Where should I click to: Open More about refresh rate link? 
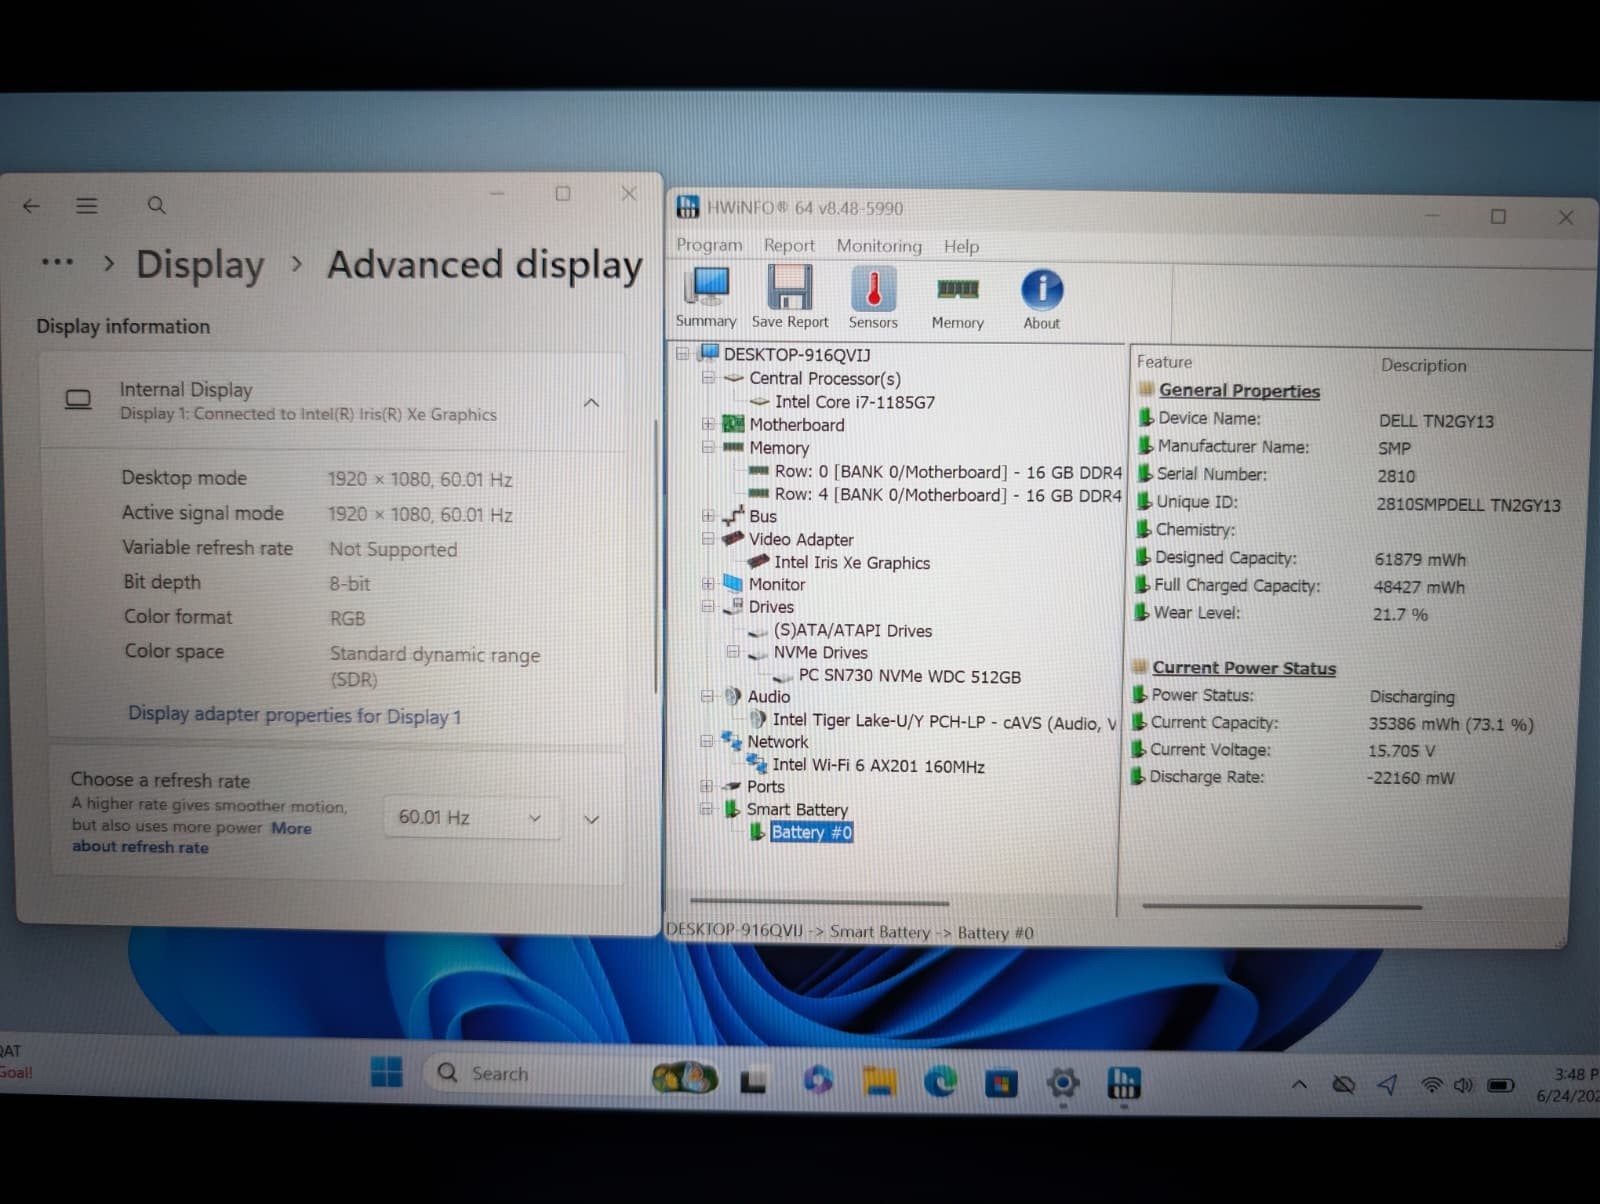pos(191,837)
